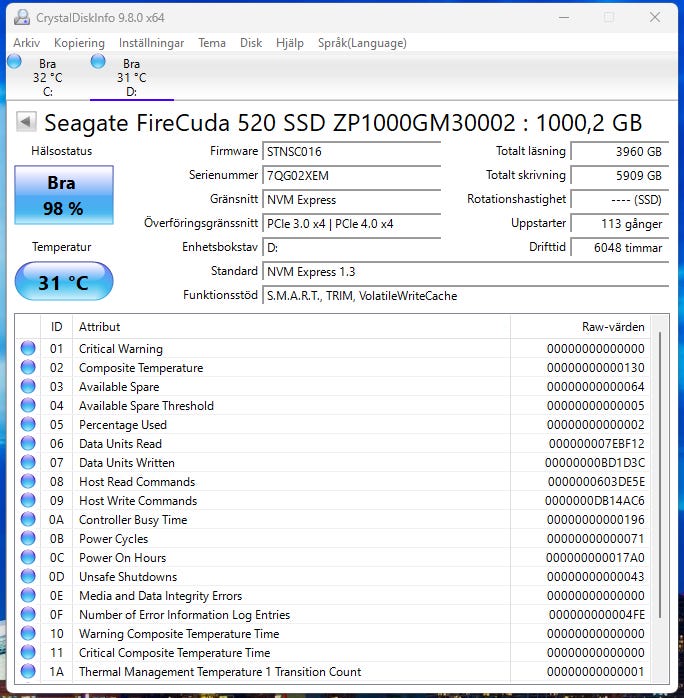Click the 31 °C temperature button
The height and width of the screenshot is (698, 684).
point(64,283)
